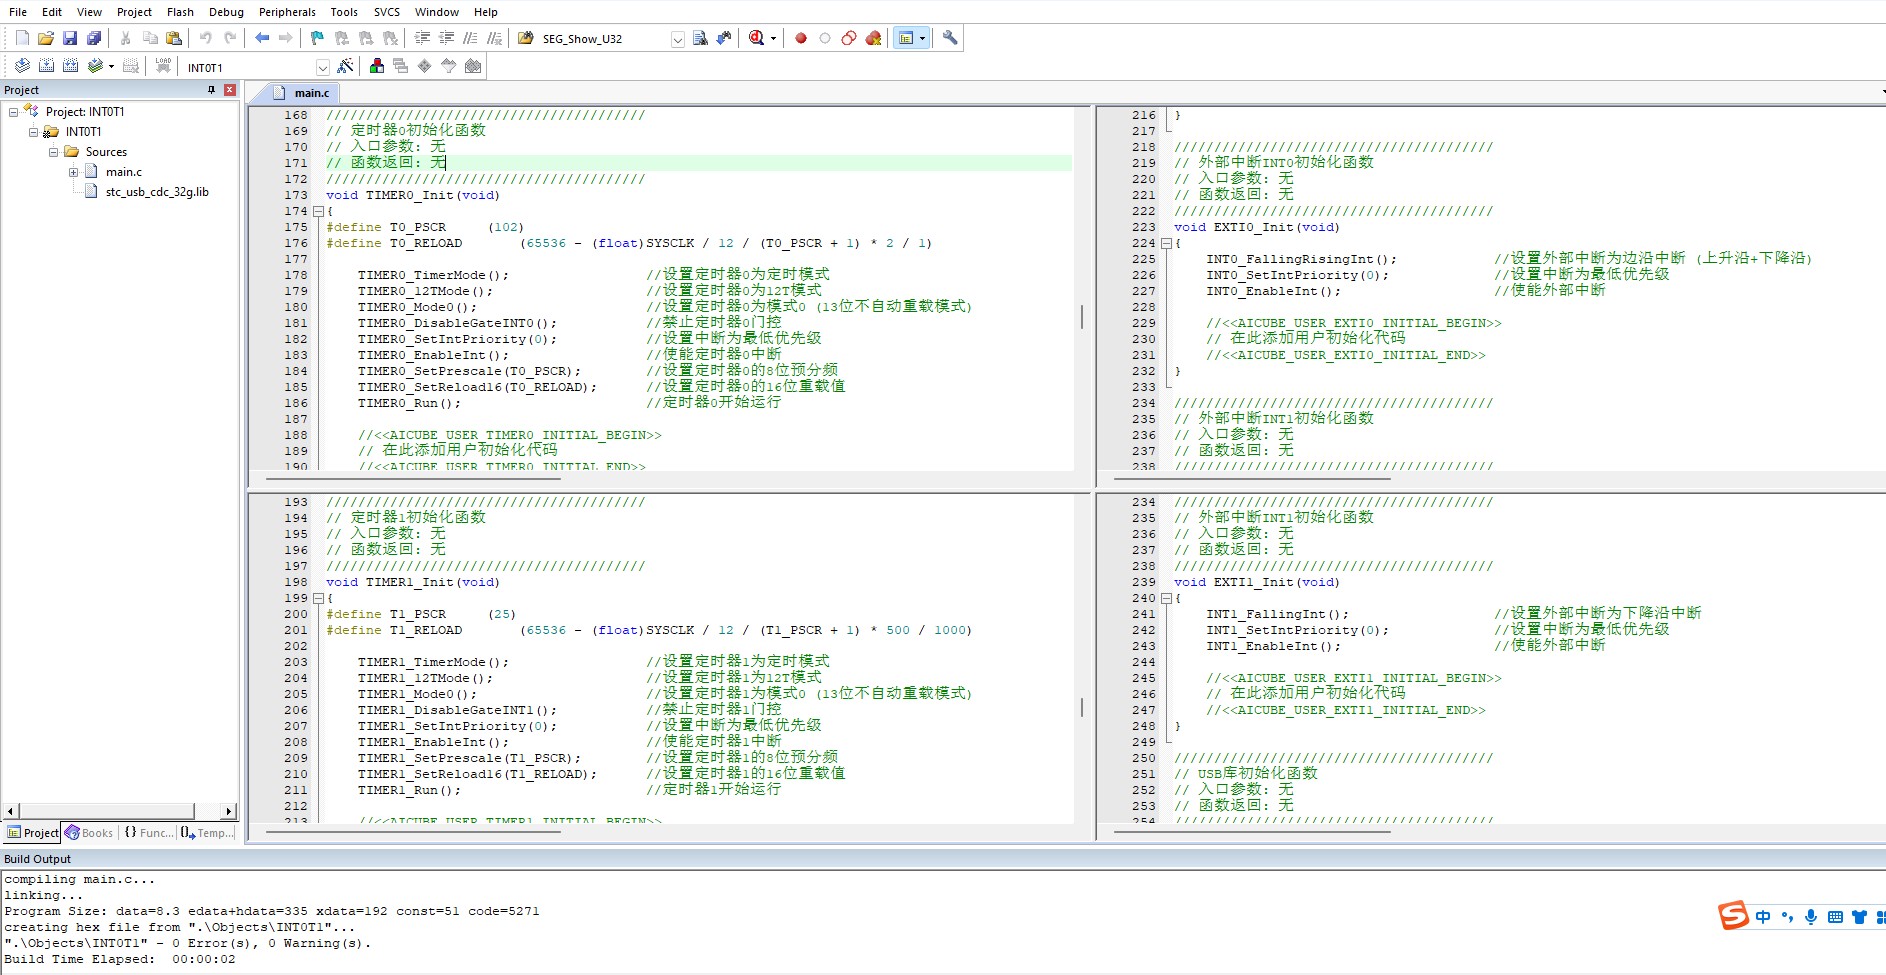Close the Project panel

point(230,90)
